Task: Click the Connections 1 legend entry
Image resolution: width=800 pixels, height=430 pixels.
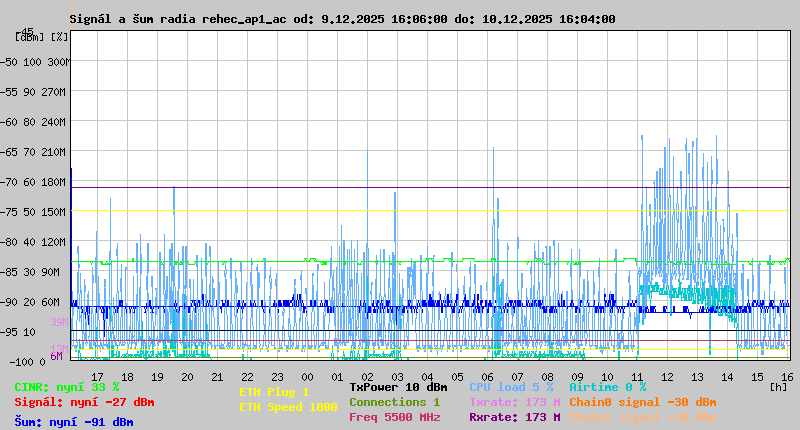Action: [x=394, y=402]
